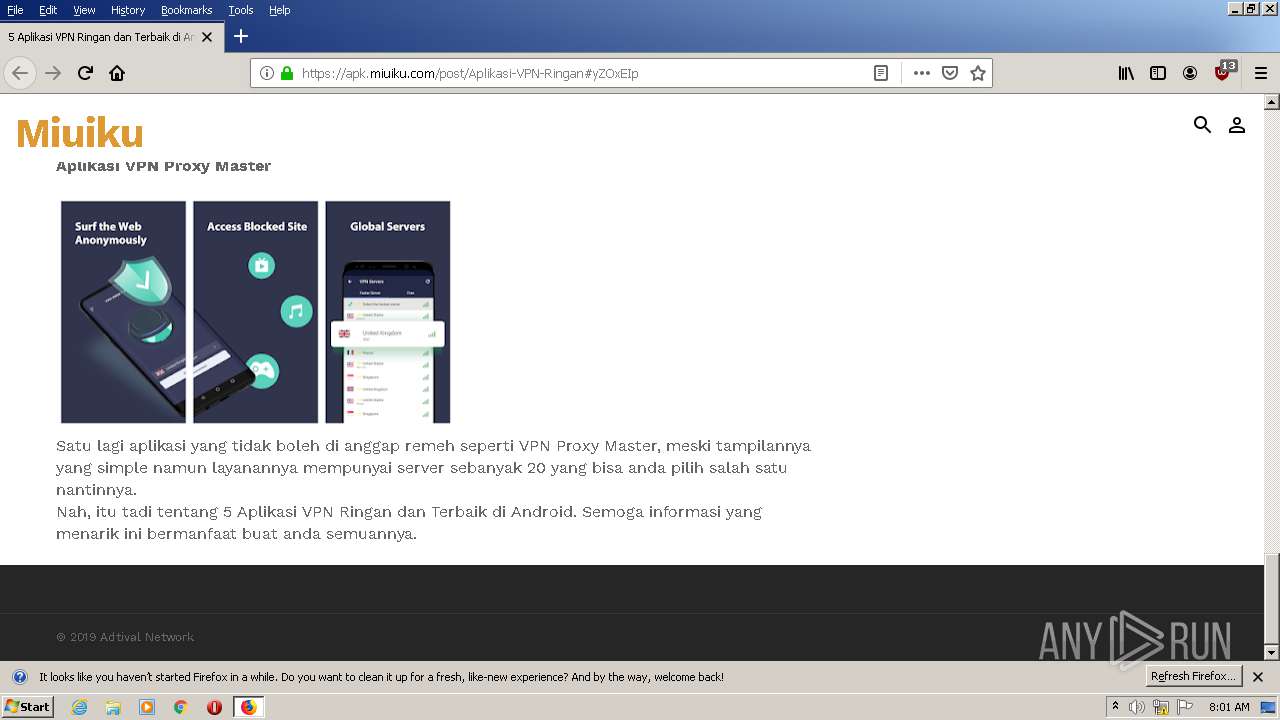This screenshot has height=720, width=1280.
Task: Go to the Miuiku logo link
Action: 80,133
